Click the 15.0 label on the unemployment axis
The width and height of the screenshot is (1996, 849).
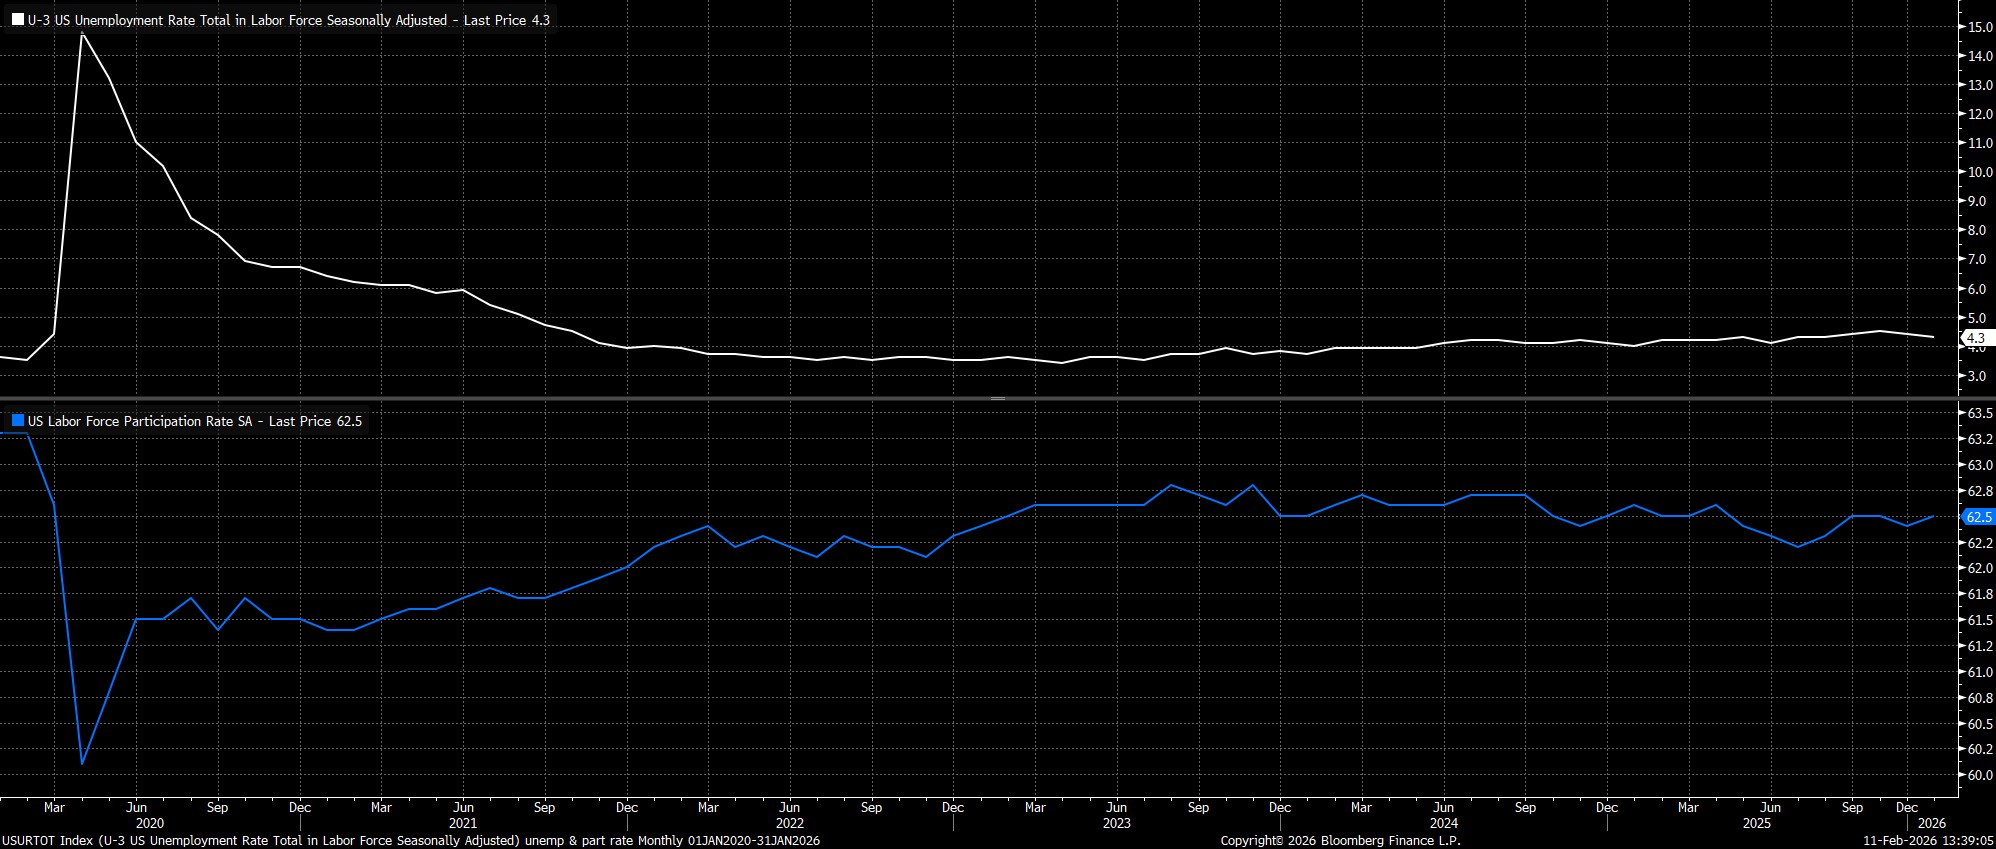click(1980, 27)
